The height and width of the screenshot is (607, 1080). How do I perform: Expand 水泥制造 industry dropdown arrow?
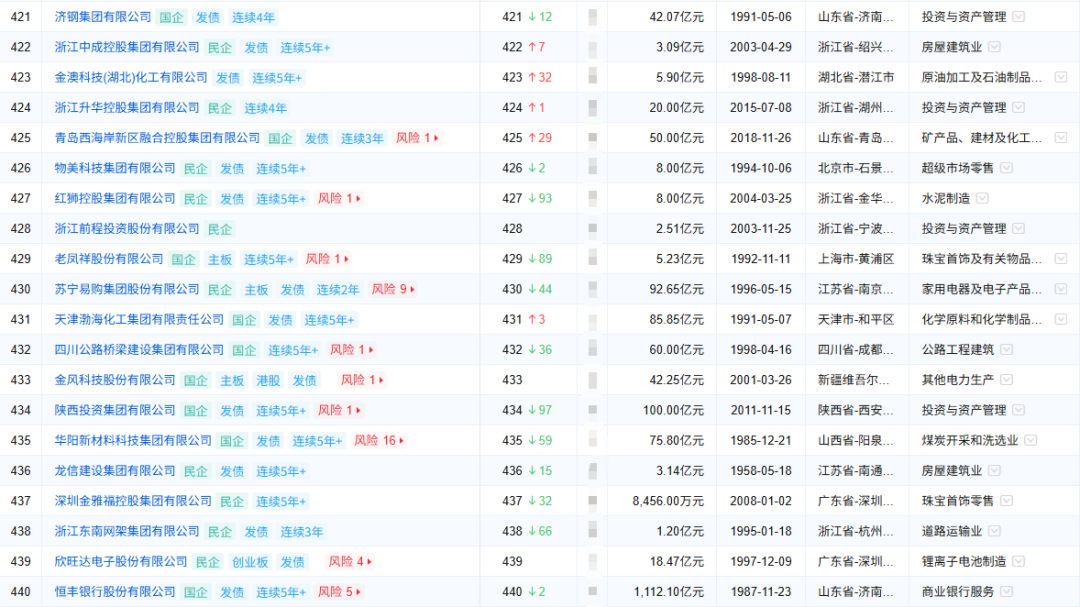coord(982,198)
